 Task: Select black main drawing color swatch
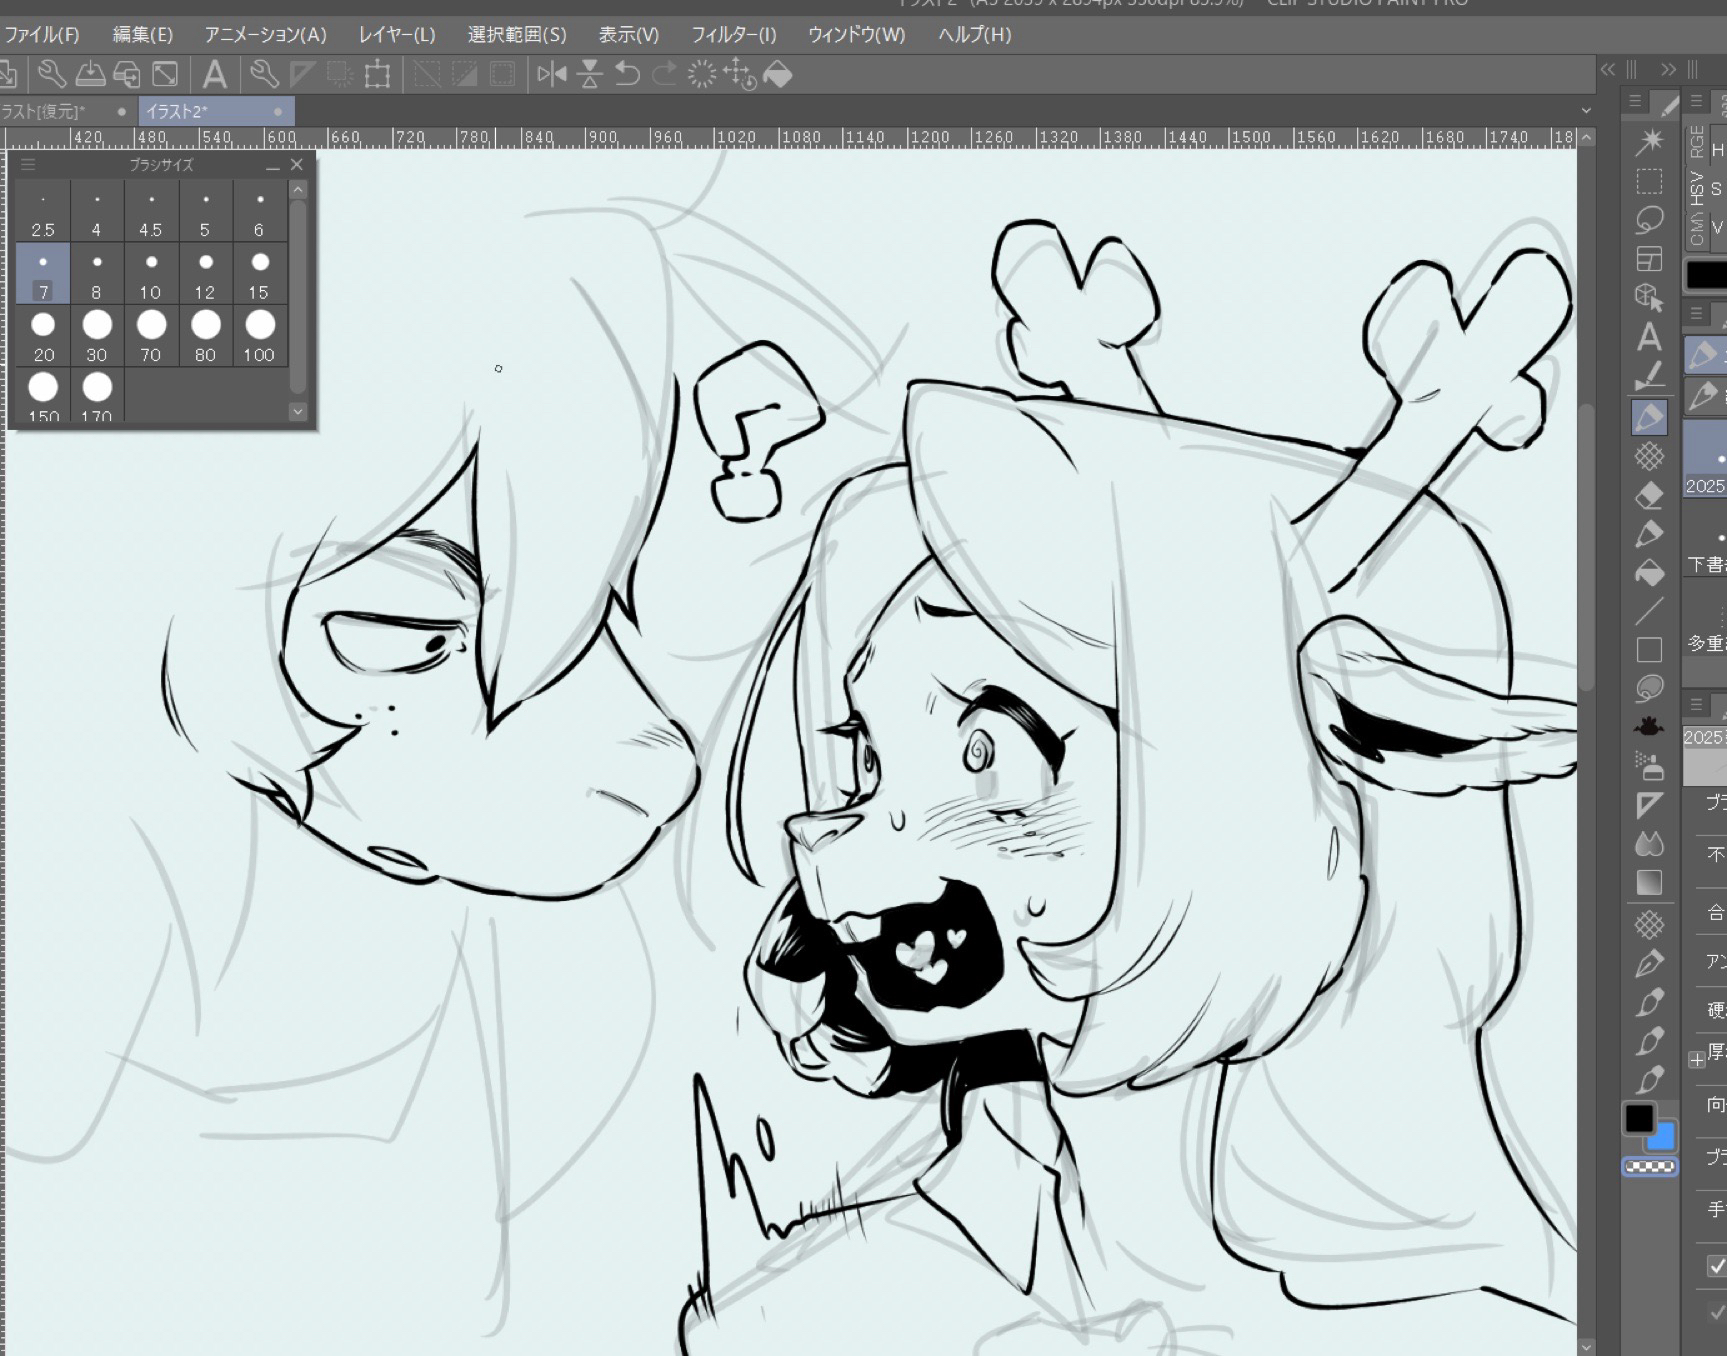(x=1639, y=1119)
